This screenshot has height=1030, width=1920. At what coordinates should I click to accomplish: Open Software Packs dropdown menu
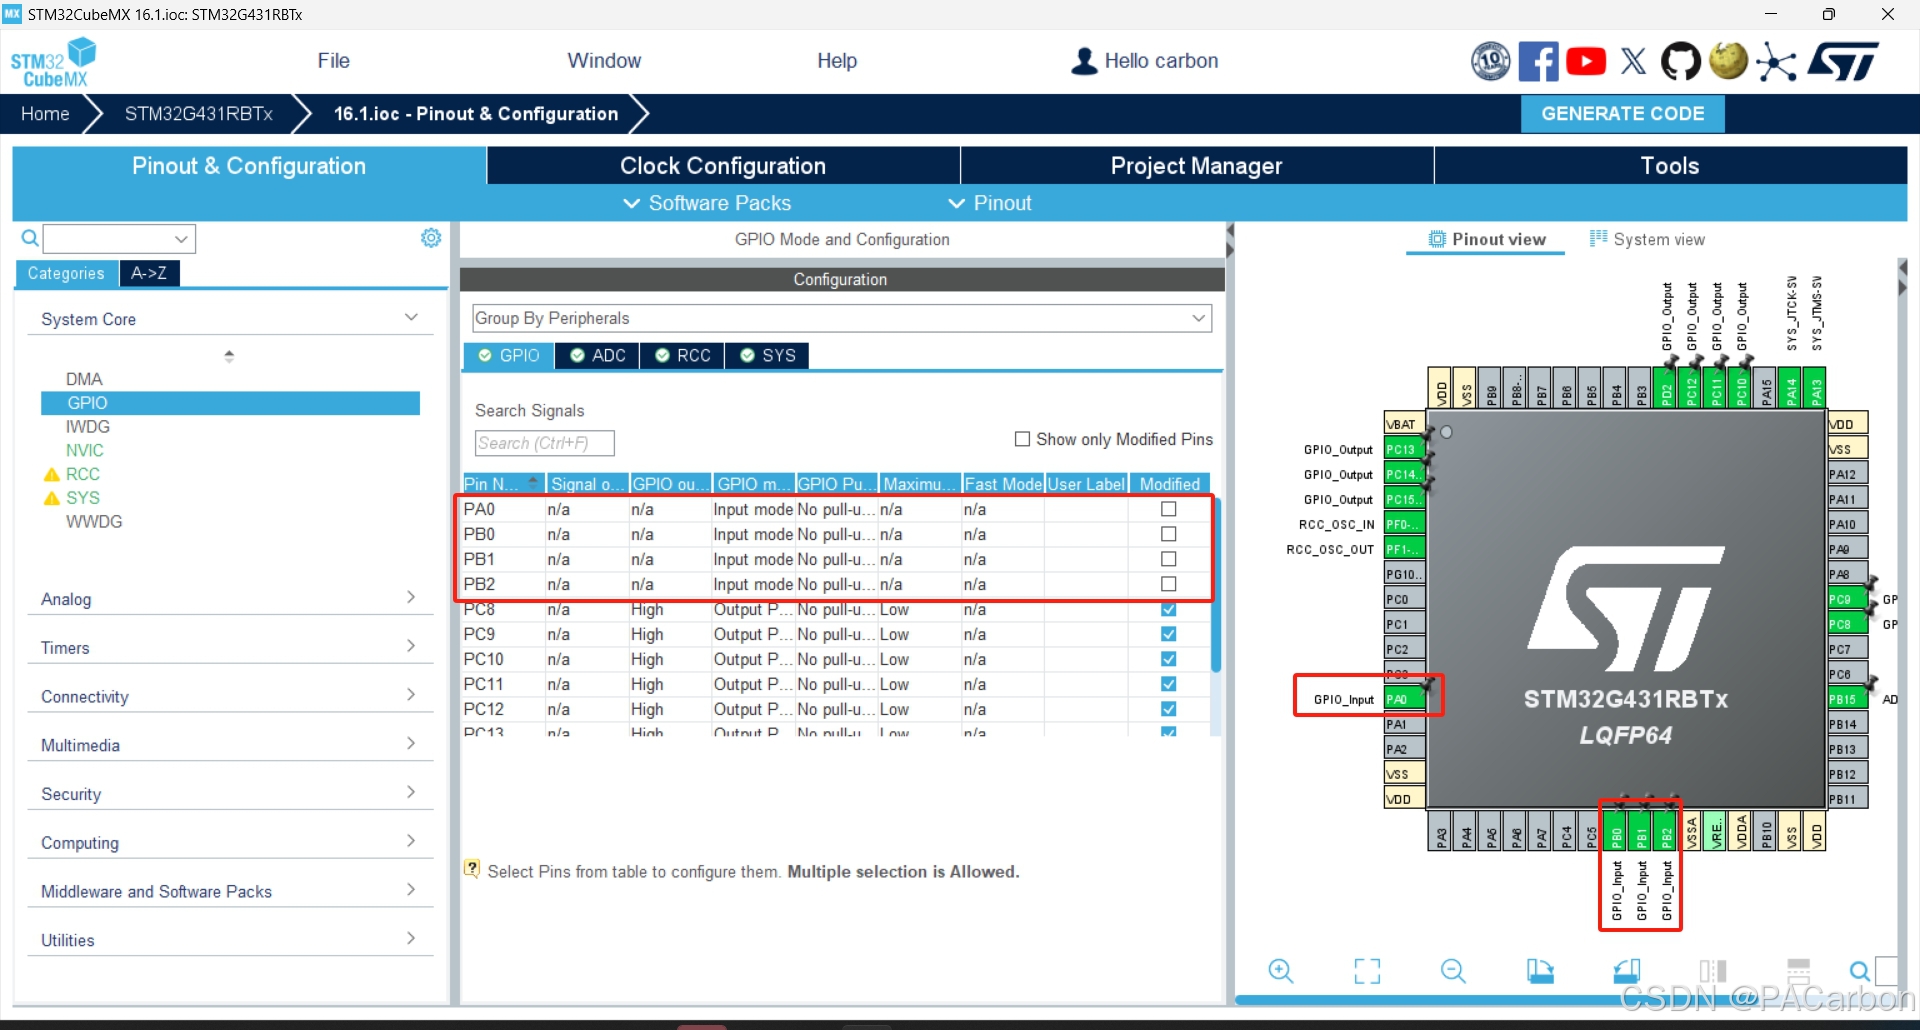tap(707, 203)
